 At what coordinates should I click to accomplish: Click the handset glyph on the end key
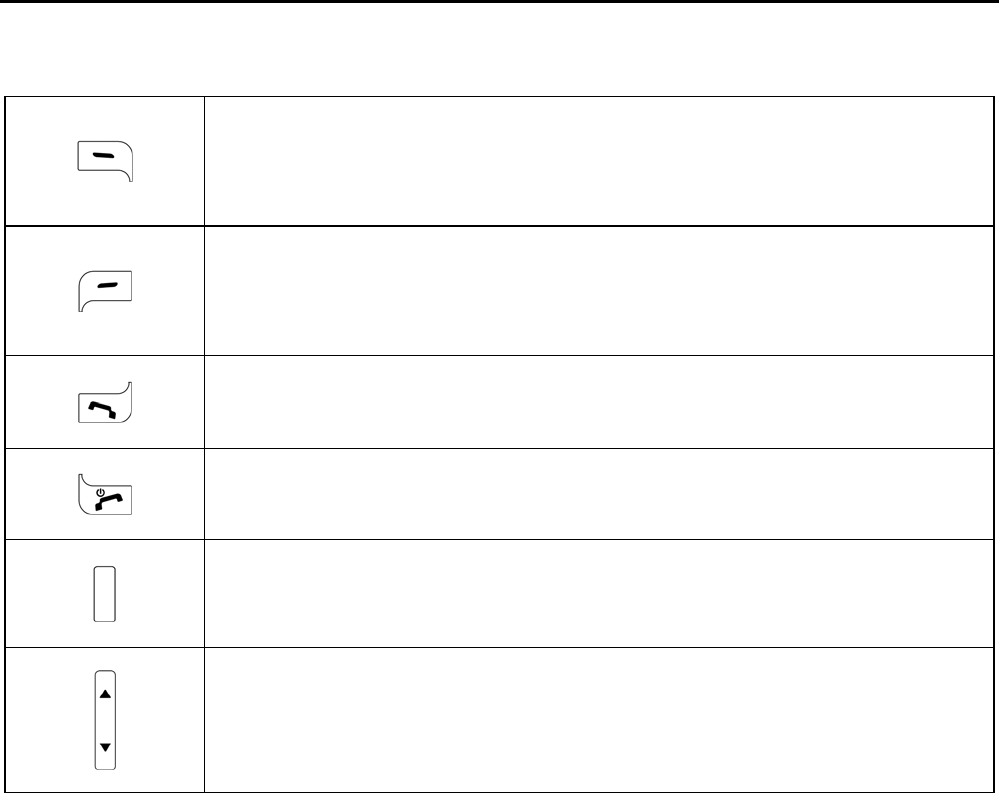coord(106,501)
